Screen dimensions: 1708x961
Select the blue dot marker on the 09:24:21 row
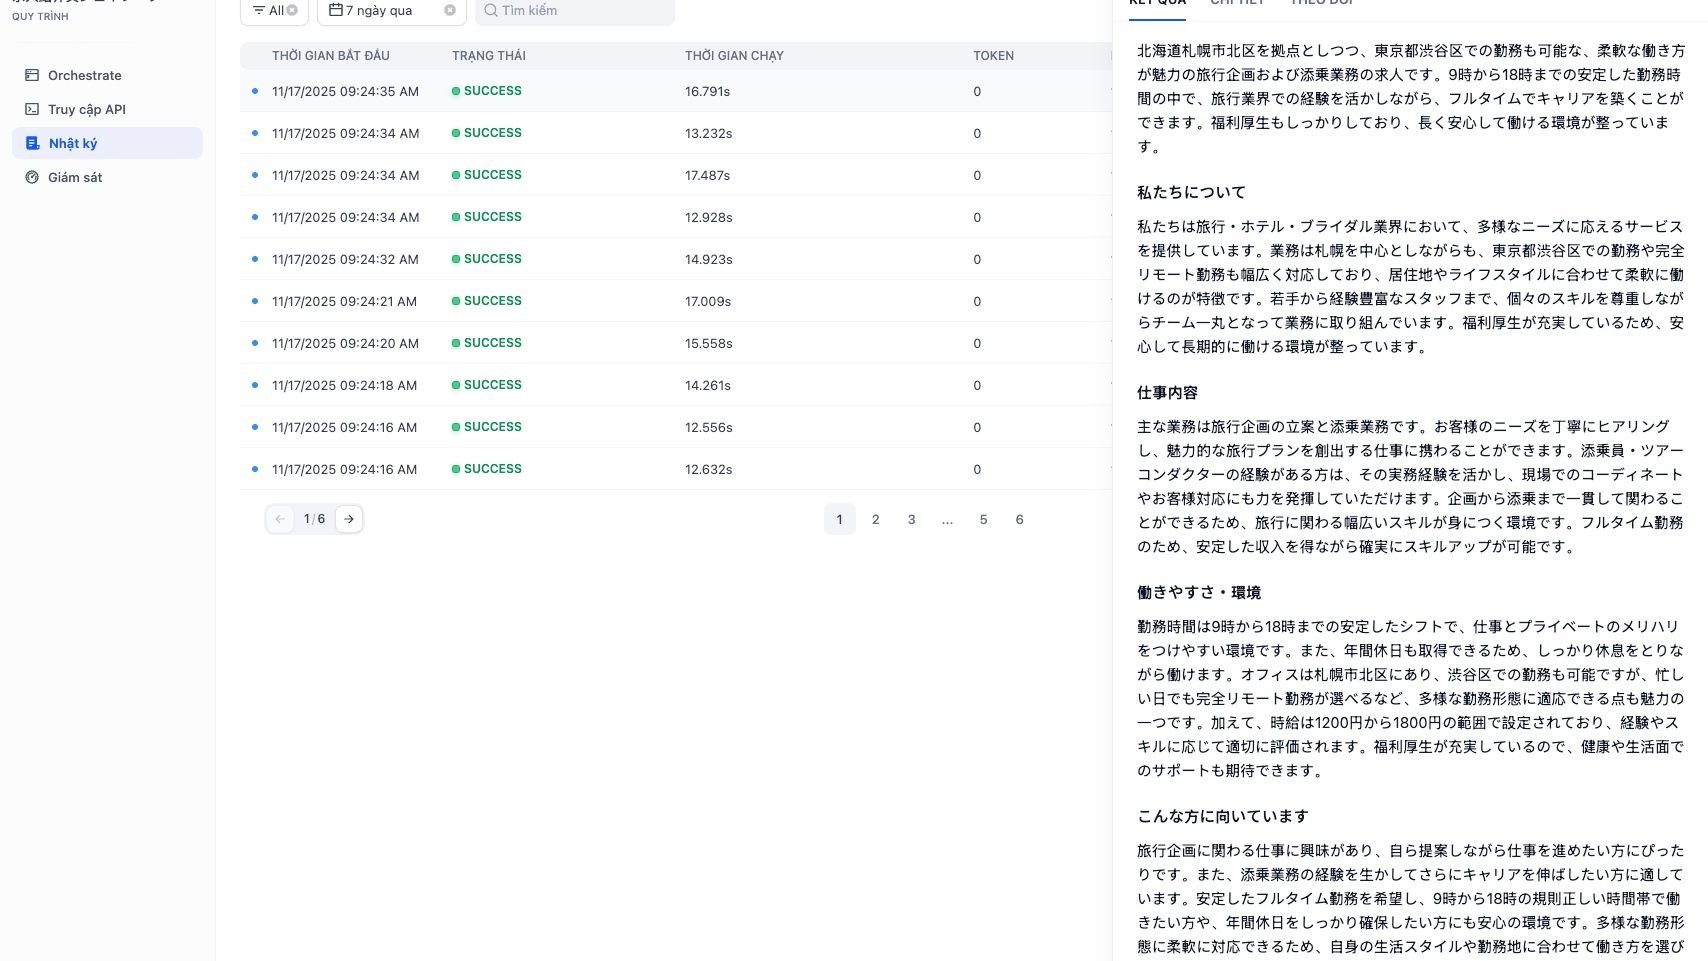coord(255,301)
